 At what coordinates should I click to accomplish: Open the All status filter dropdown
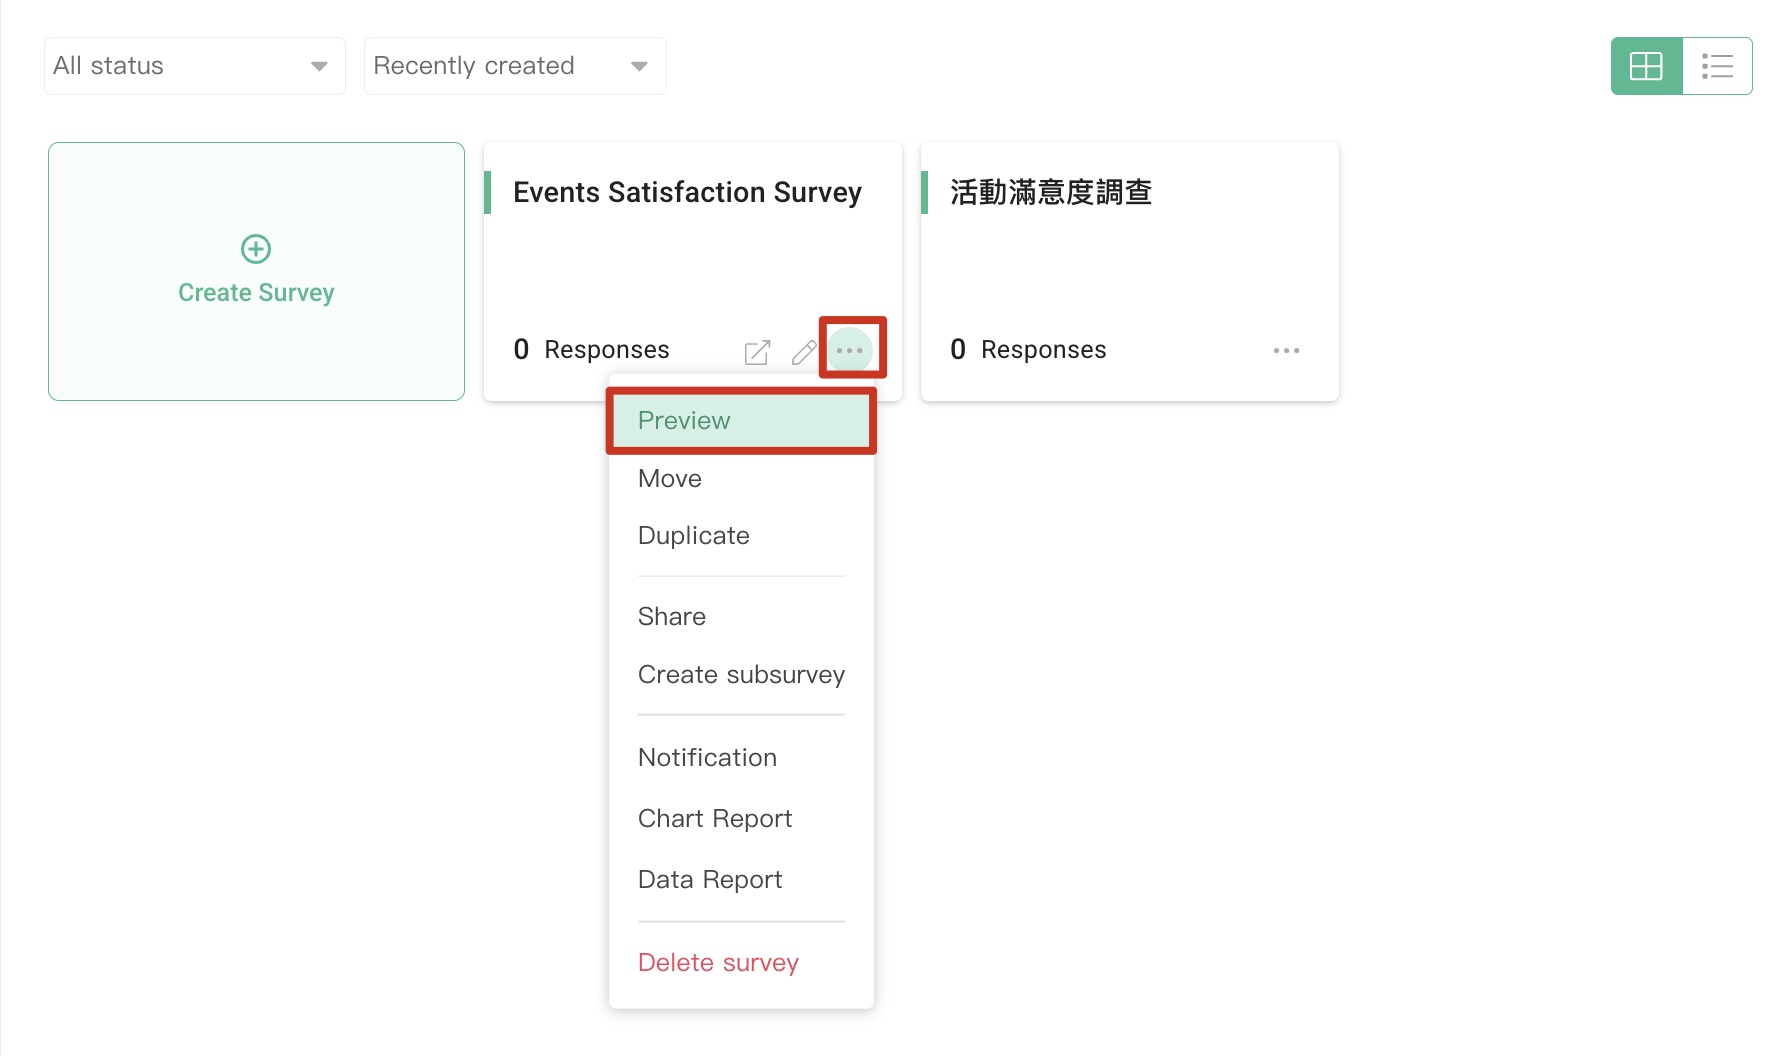coord(194,65)
